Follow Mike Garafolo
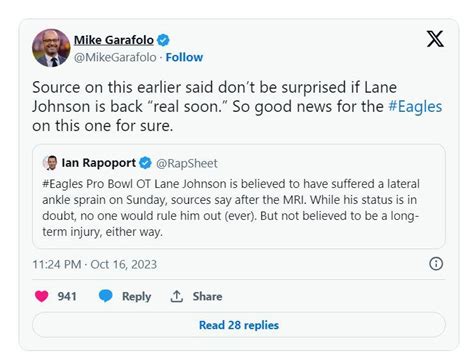This screenshot has height=363, width=474. (x=184, y=57)
